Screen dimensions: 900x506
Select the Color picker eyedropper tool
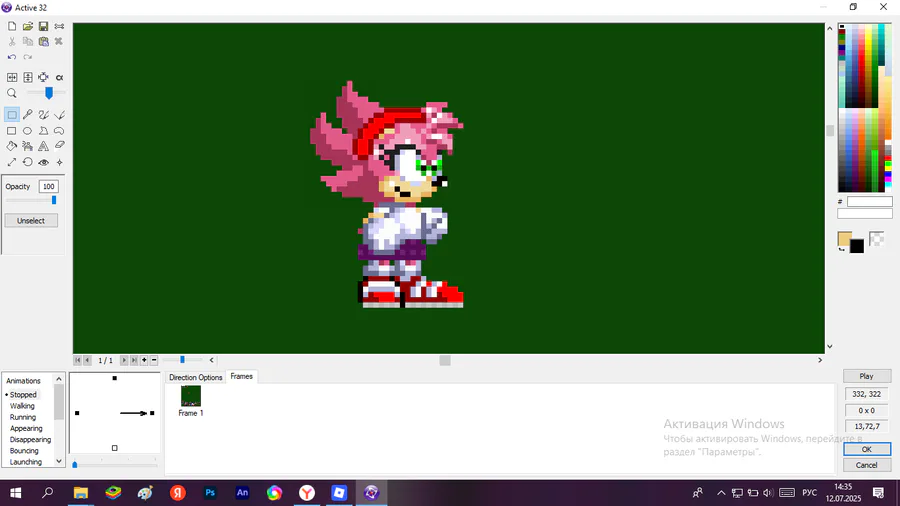28,115
